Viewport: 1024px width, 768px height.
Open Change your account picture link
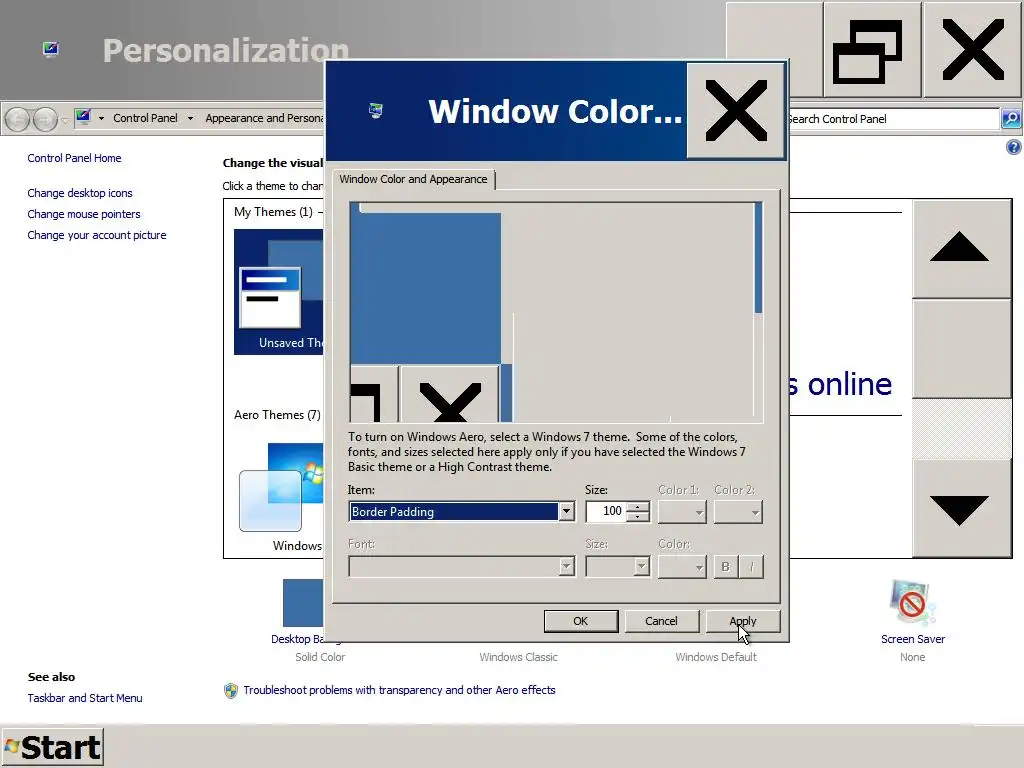tap(97, 235)
